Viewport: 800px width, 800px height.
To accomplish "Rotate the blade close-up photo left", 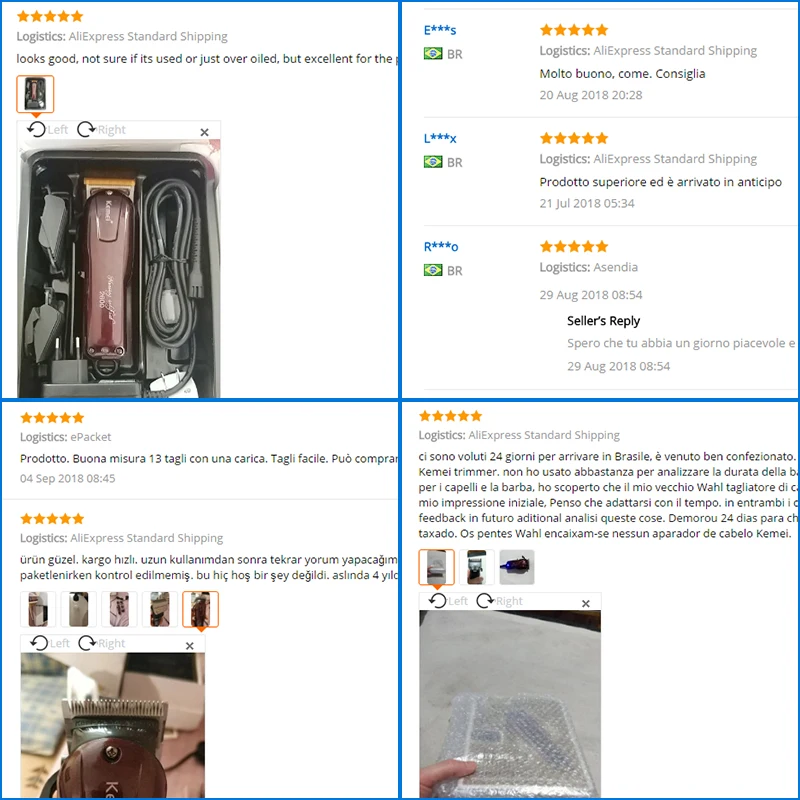I will (49, 643).
